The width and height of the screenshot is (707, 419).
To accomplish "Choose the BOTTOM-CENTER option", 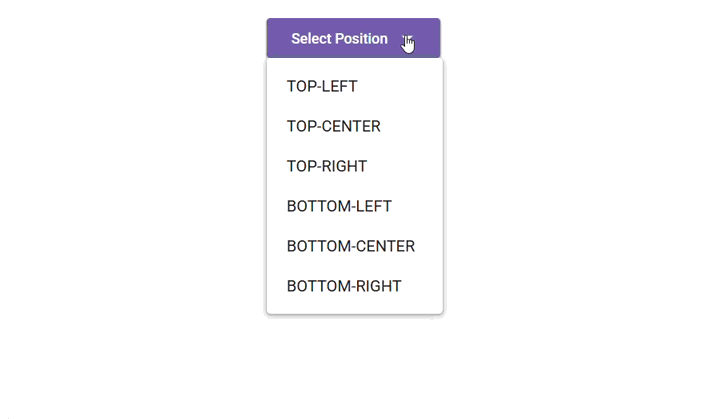I will 350,247.
